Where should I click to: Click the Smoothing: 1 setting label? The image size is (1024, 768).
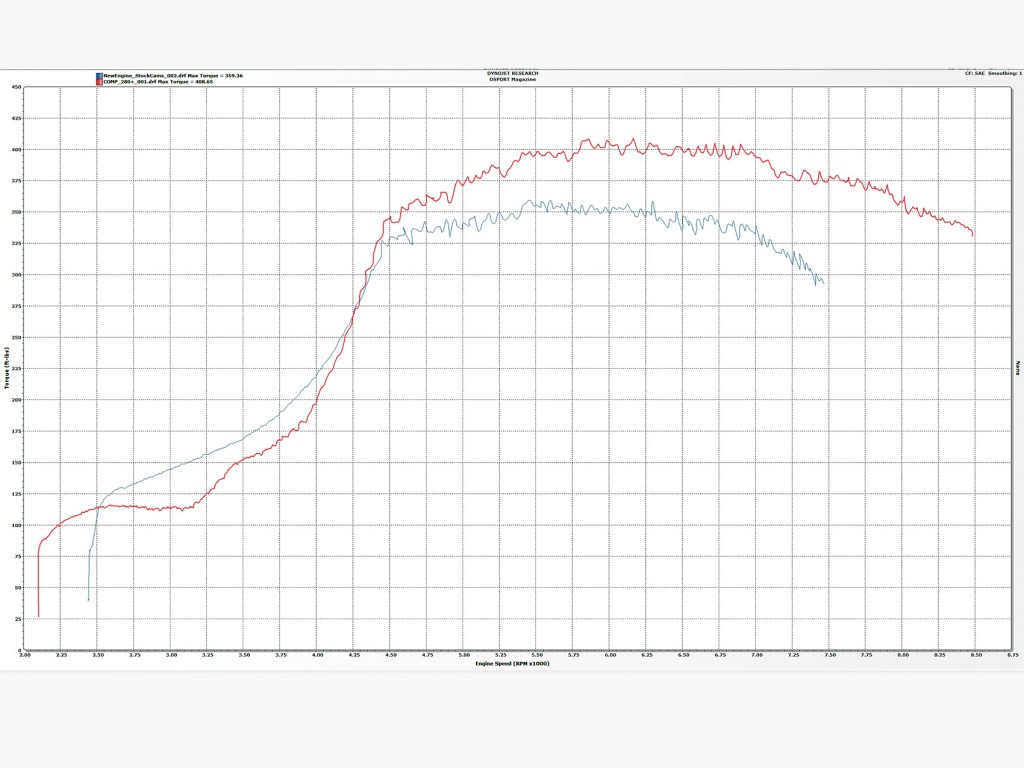click(x=1004, y=73)
